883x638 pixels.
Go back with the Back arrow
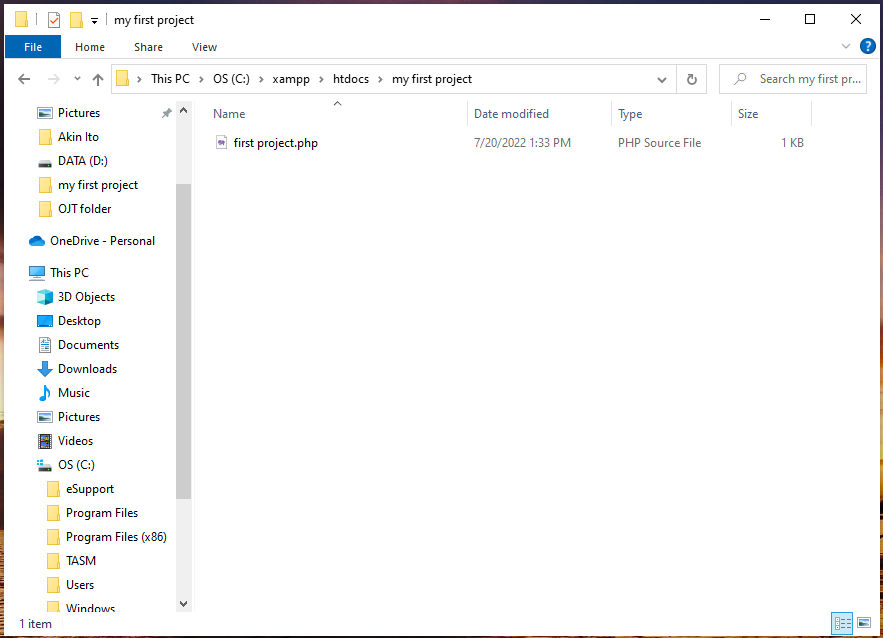point(24,79)
